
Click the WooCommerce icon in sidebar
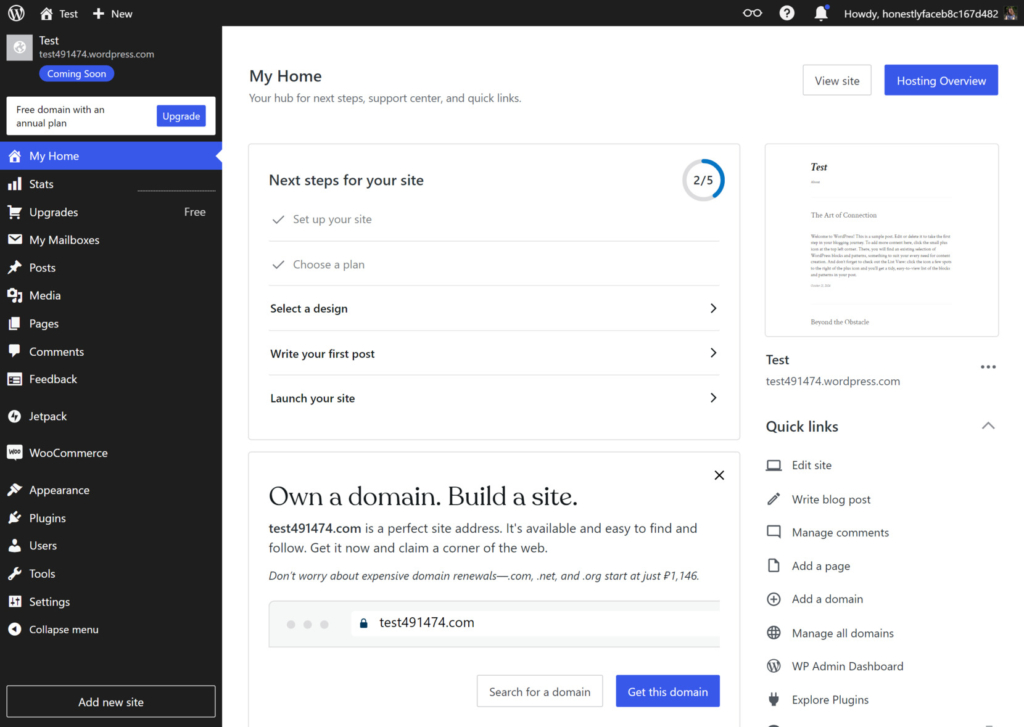14,453
